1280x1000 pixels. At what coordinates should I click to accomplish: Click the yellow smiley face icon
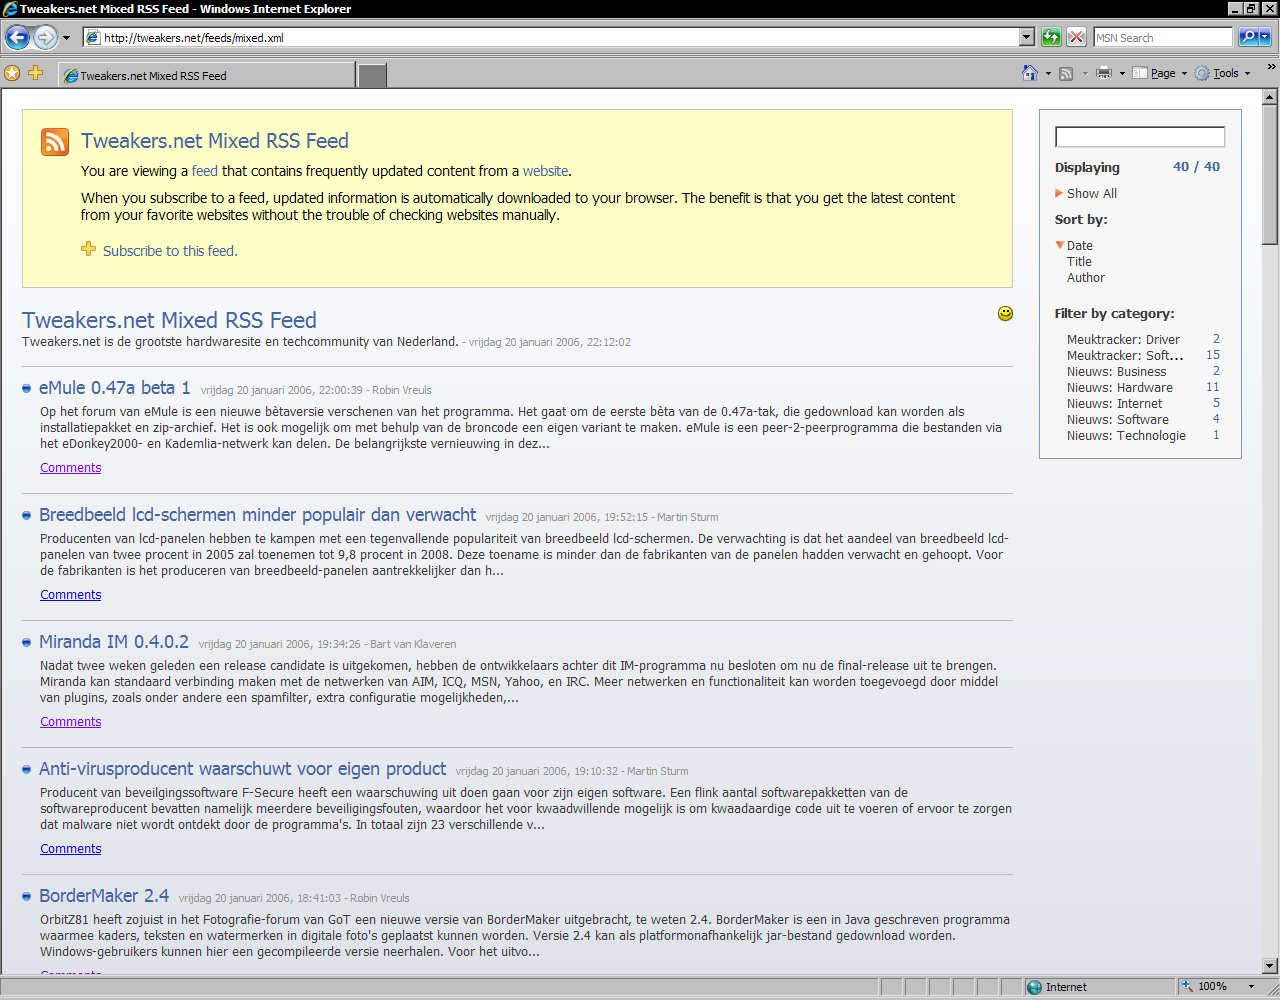click(1005, 313)
